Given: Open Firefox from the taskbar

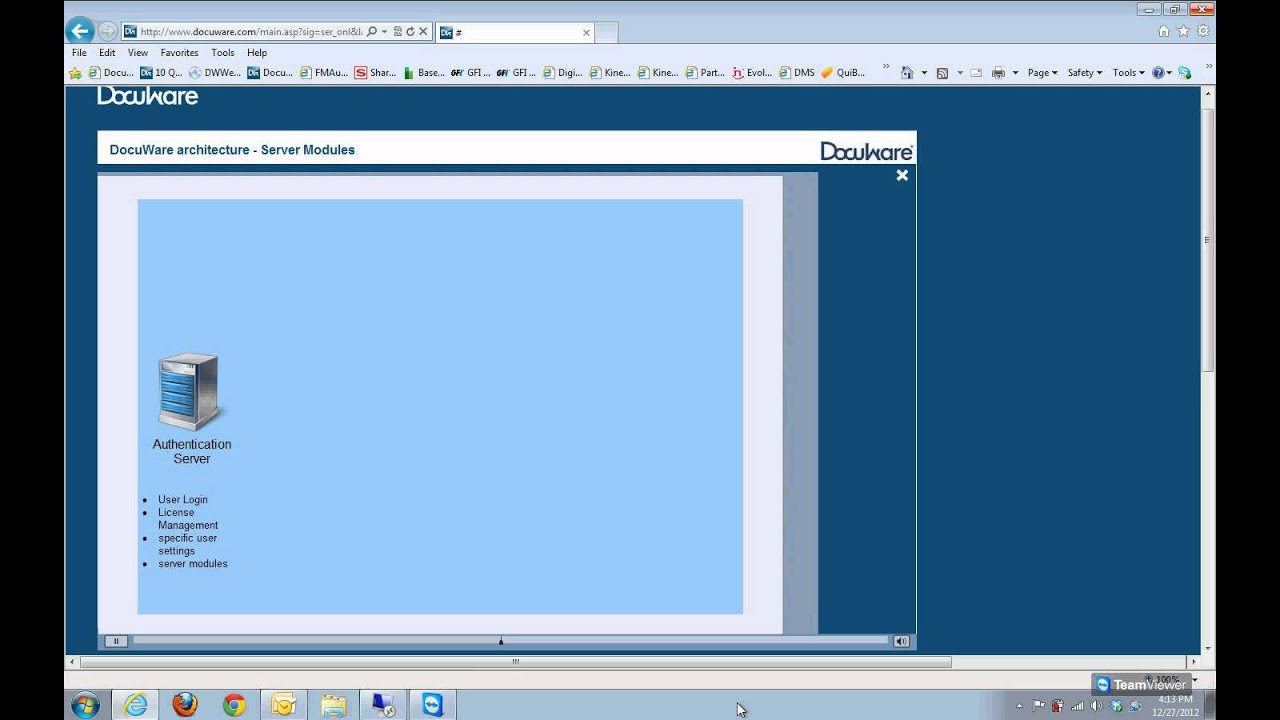Looking at the screenshot, I should 185,705.
